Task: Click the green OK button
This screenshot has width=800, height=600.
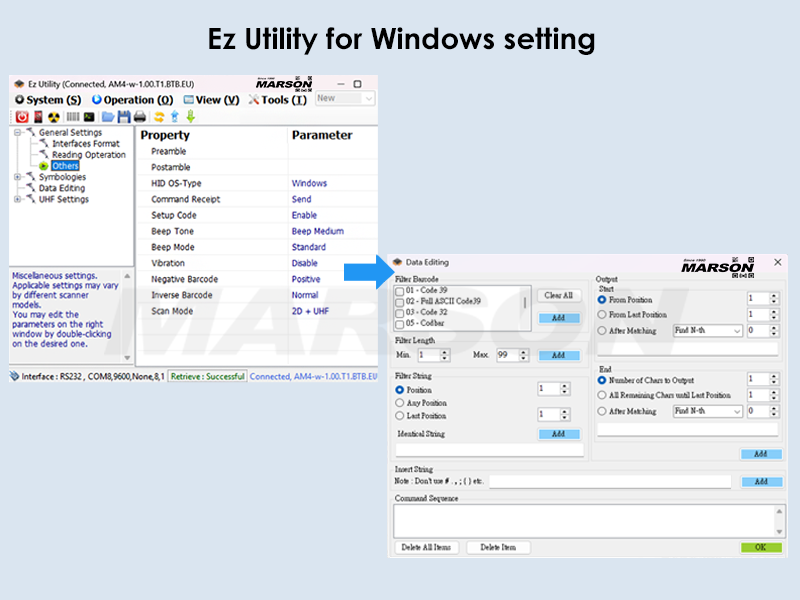Action: [x=761, y=547]
